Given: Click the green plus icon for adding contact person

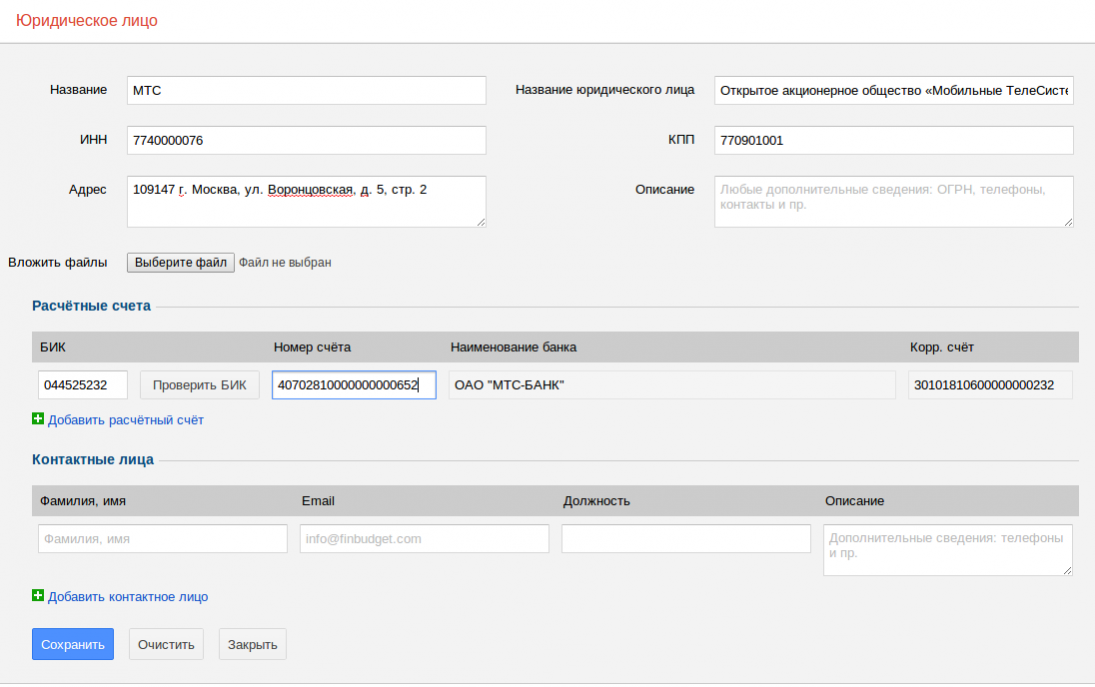Looking at the screenshot, I should [38, 596].
